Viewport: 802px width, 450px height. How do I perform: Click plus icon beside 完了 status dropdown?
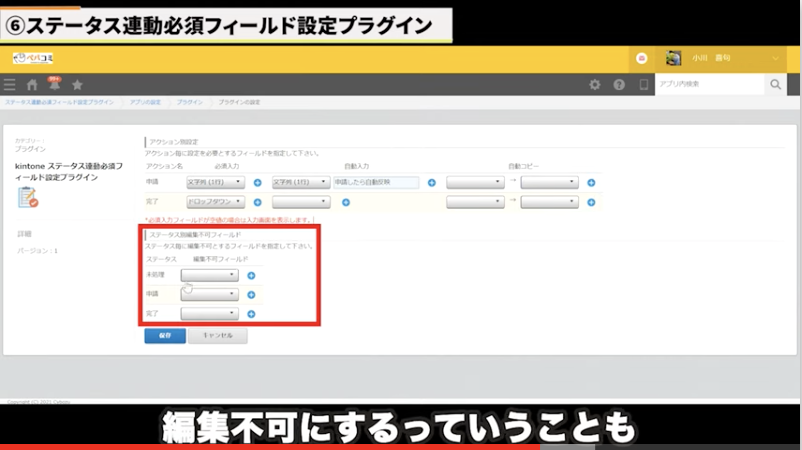tap(251, 314)
